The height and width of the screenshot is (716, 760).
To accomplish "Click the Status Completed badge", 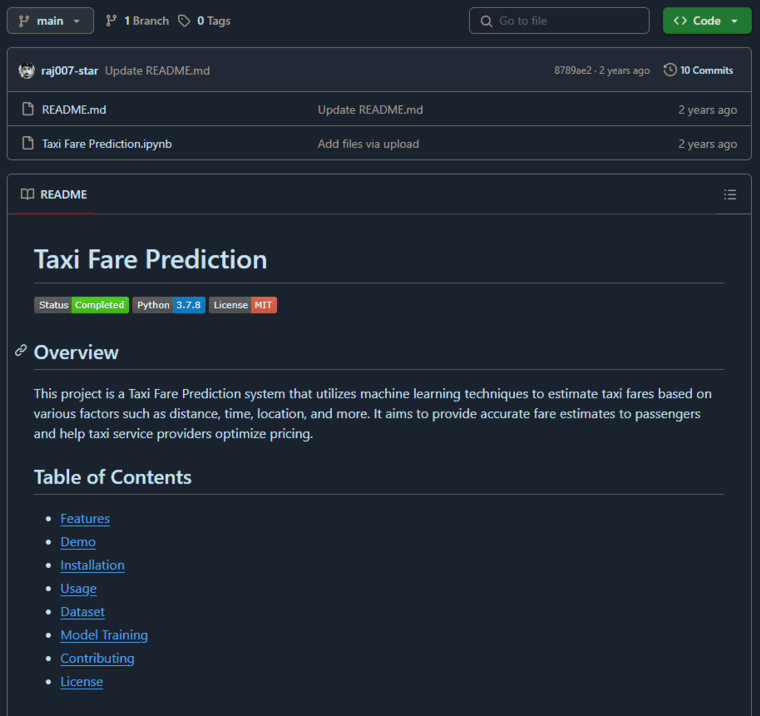I will point(81,305).
